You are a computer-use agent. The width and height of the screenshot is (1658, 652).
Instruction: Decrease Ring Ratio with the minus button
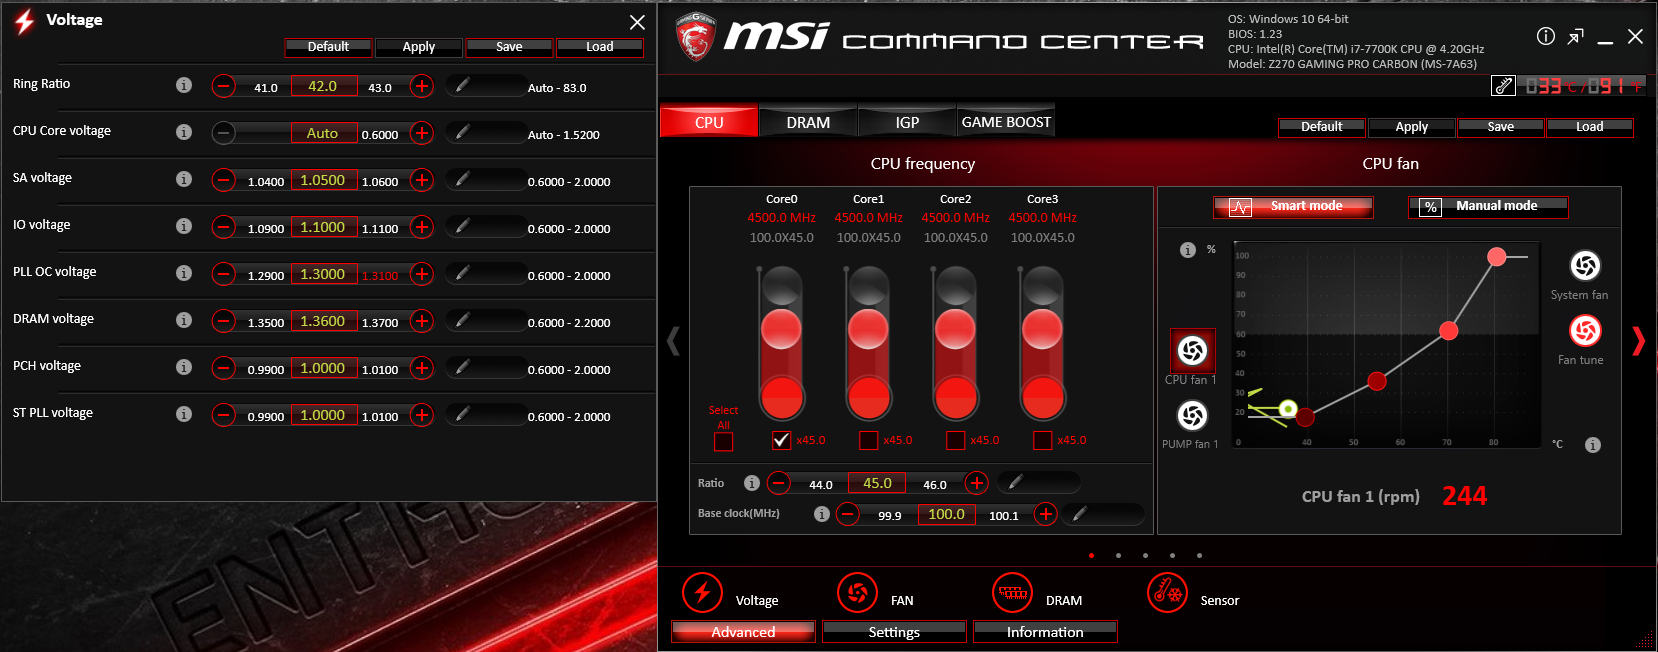click(x=224, y=86)
